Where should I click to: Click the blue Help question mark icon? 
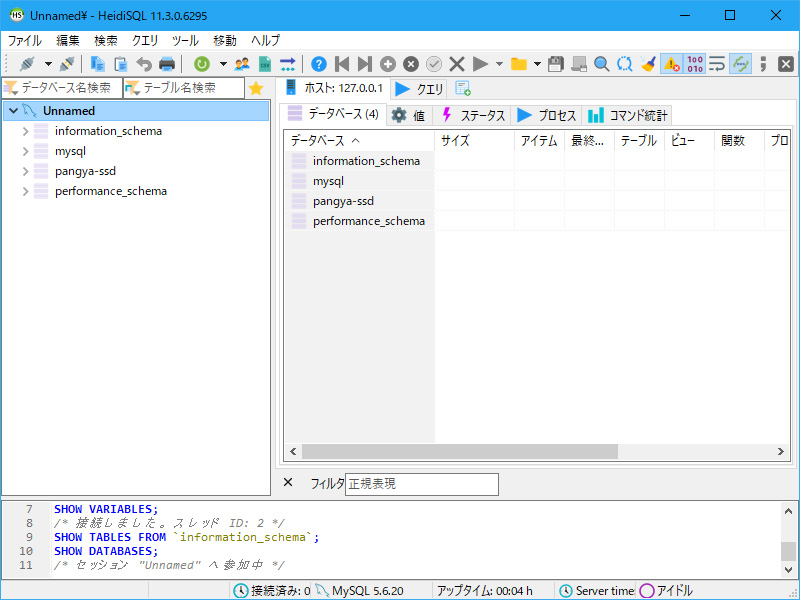coord(319,64)
